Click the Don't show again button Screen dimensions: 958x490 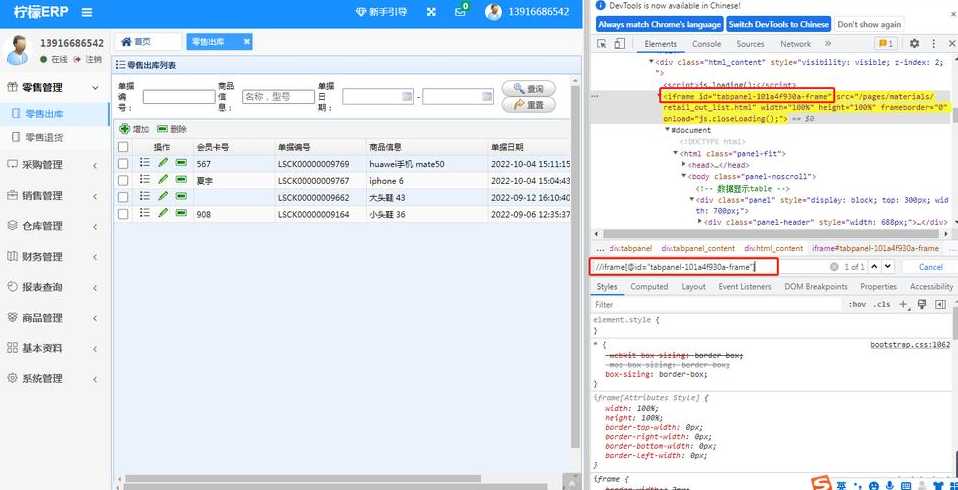click(869, 24)
